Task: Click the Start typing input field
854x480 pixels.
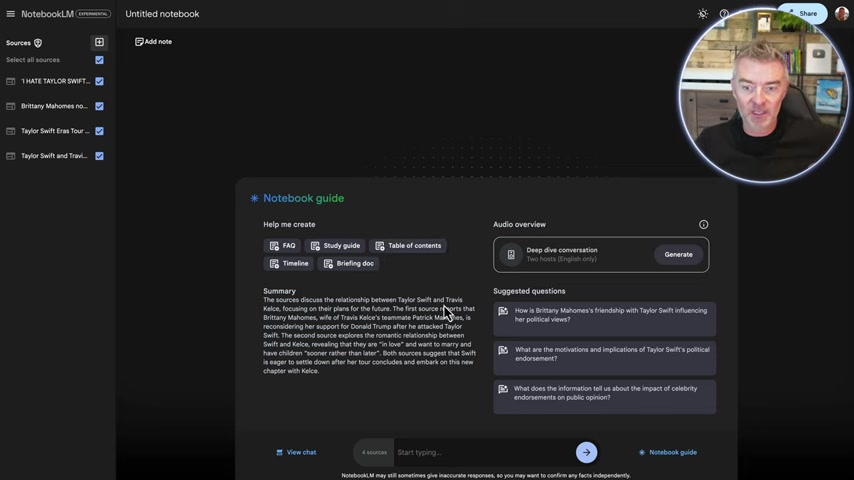Action: 484,452
